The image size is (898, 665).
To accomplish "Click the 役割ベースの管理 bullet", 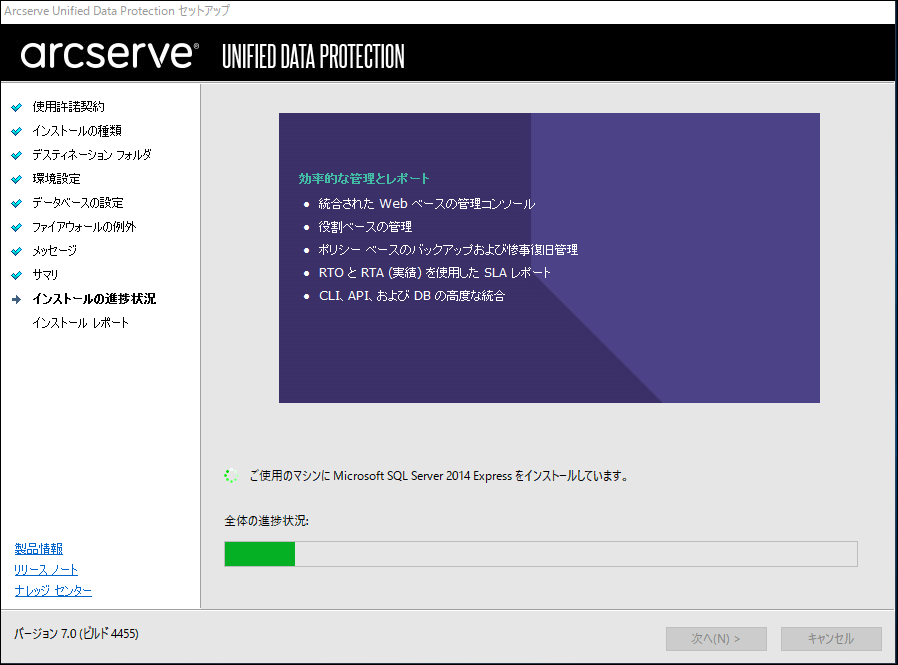I will coord(365,227).
